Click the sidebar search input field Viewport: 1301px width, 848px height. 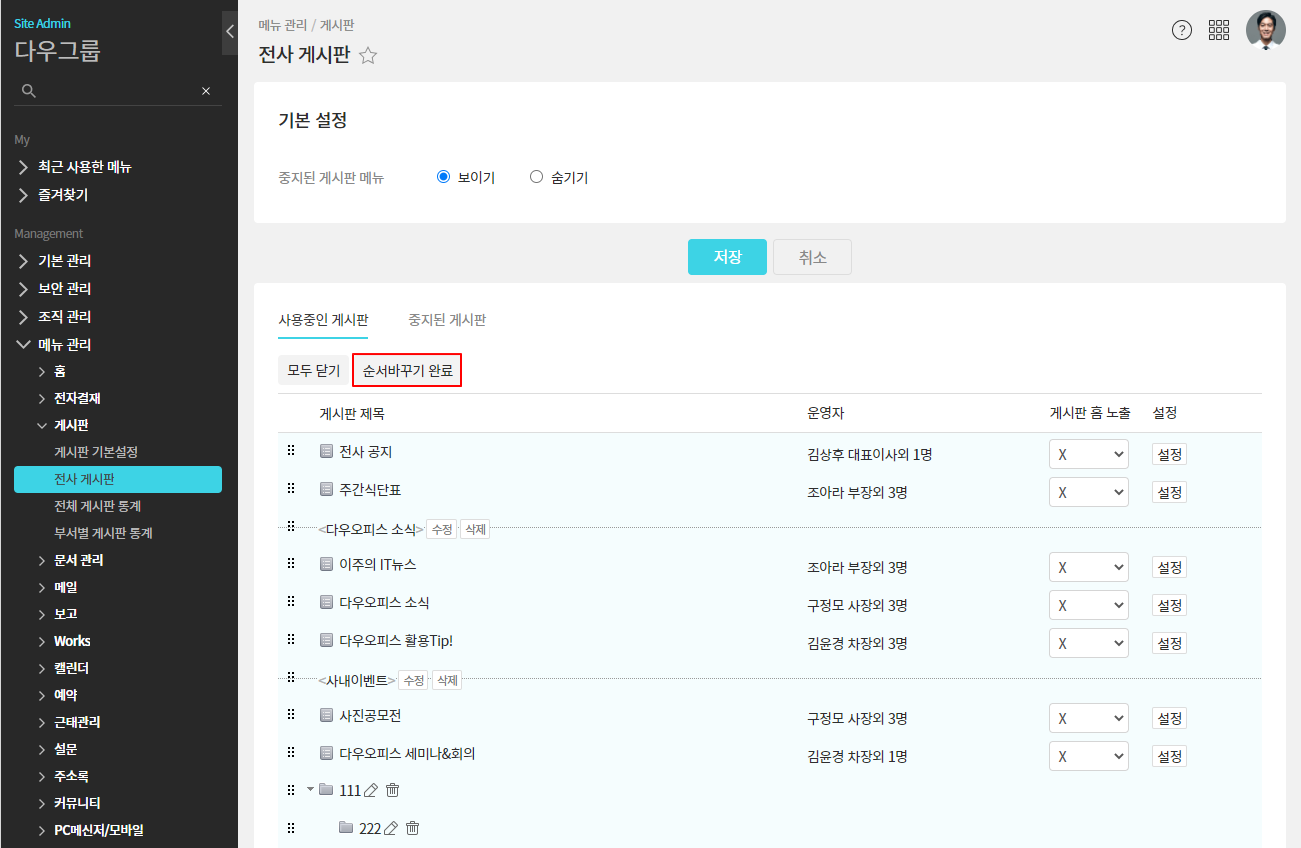point(115,91)
